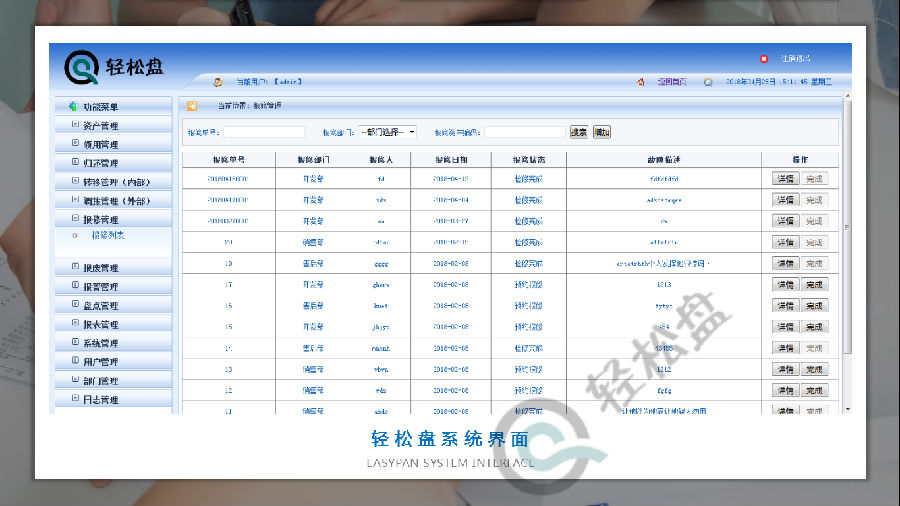Click the 增加 add button
The image size is (900, 506).
click(602, 133)
